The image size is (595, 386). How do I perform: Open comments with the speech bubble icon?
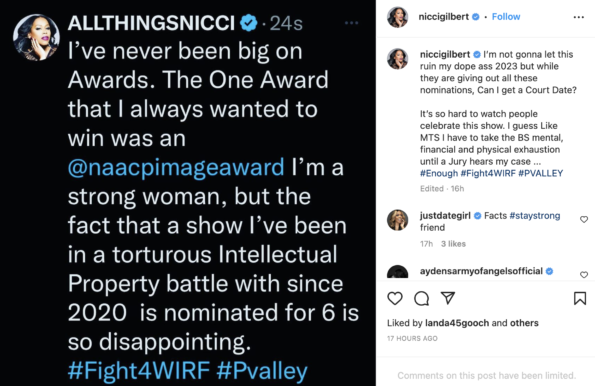pos(422,298)
